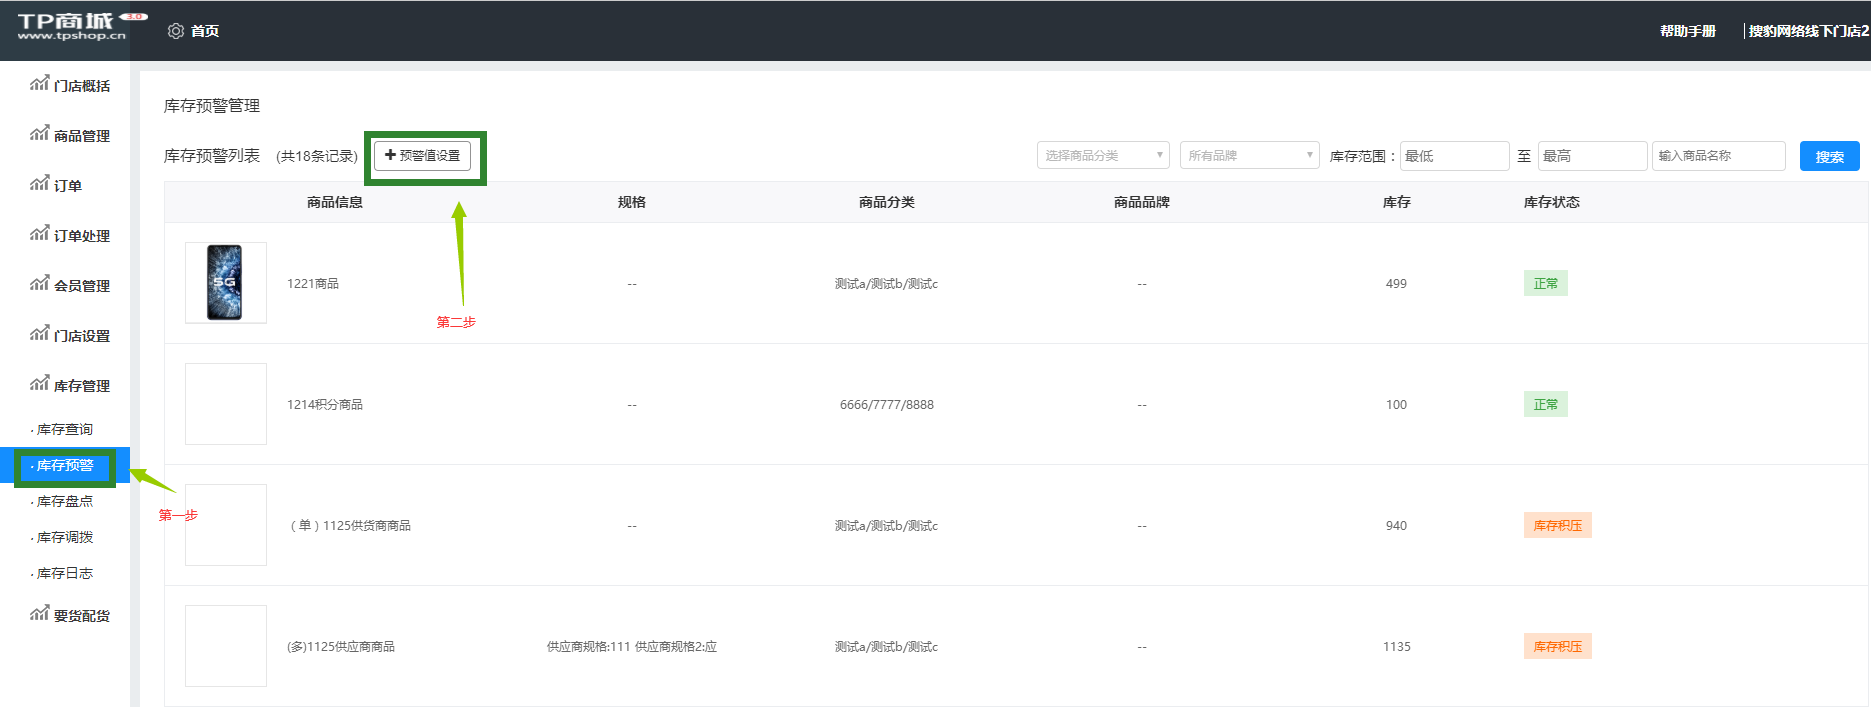Click the blue 搜索 button

click(x=1829, y=157)
